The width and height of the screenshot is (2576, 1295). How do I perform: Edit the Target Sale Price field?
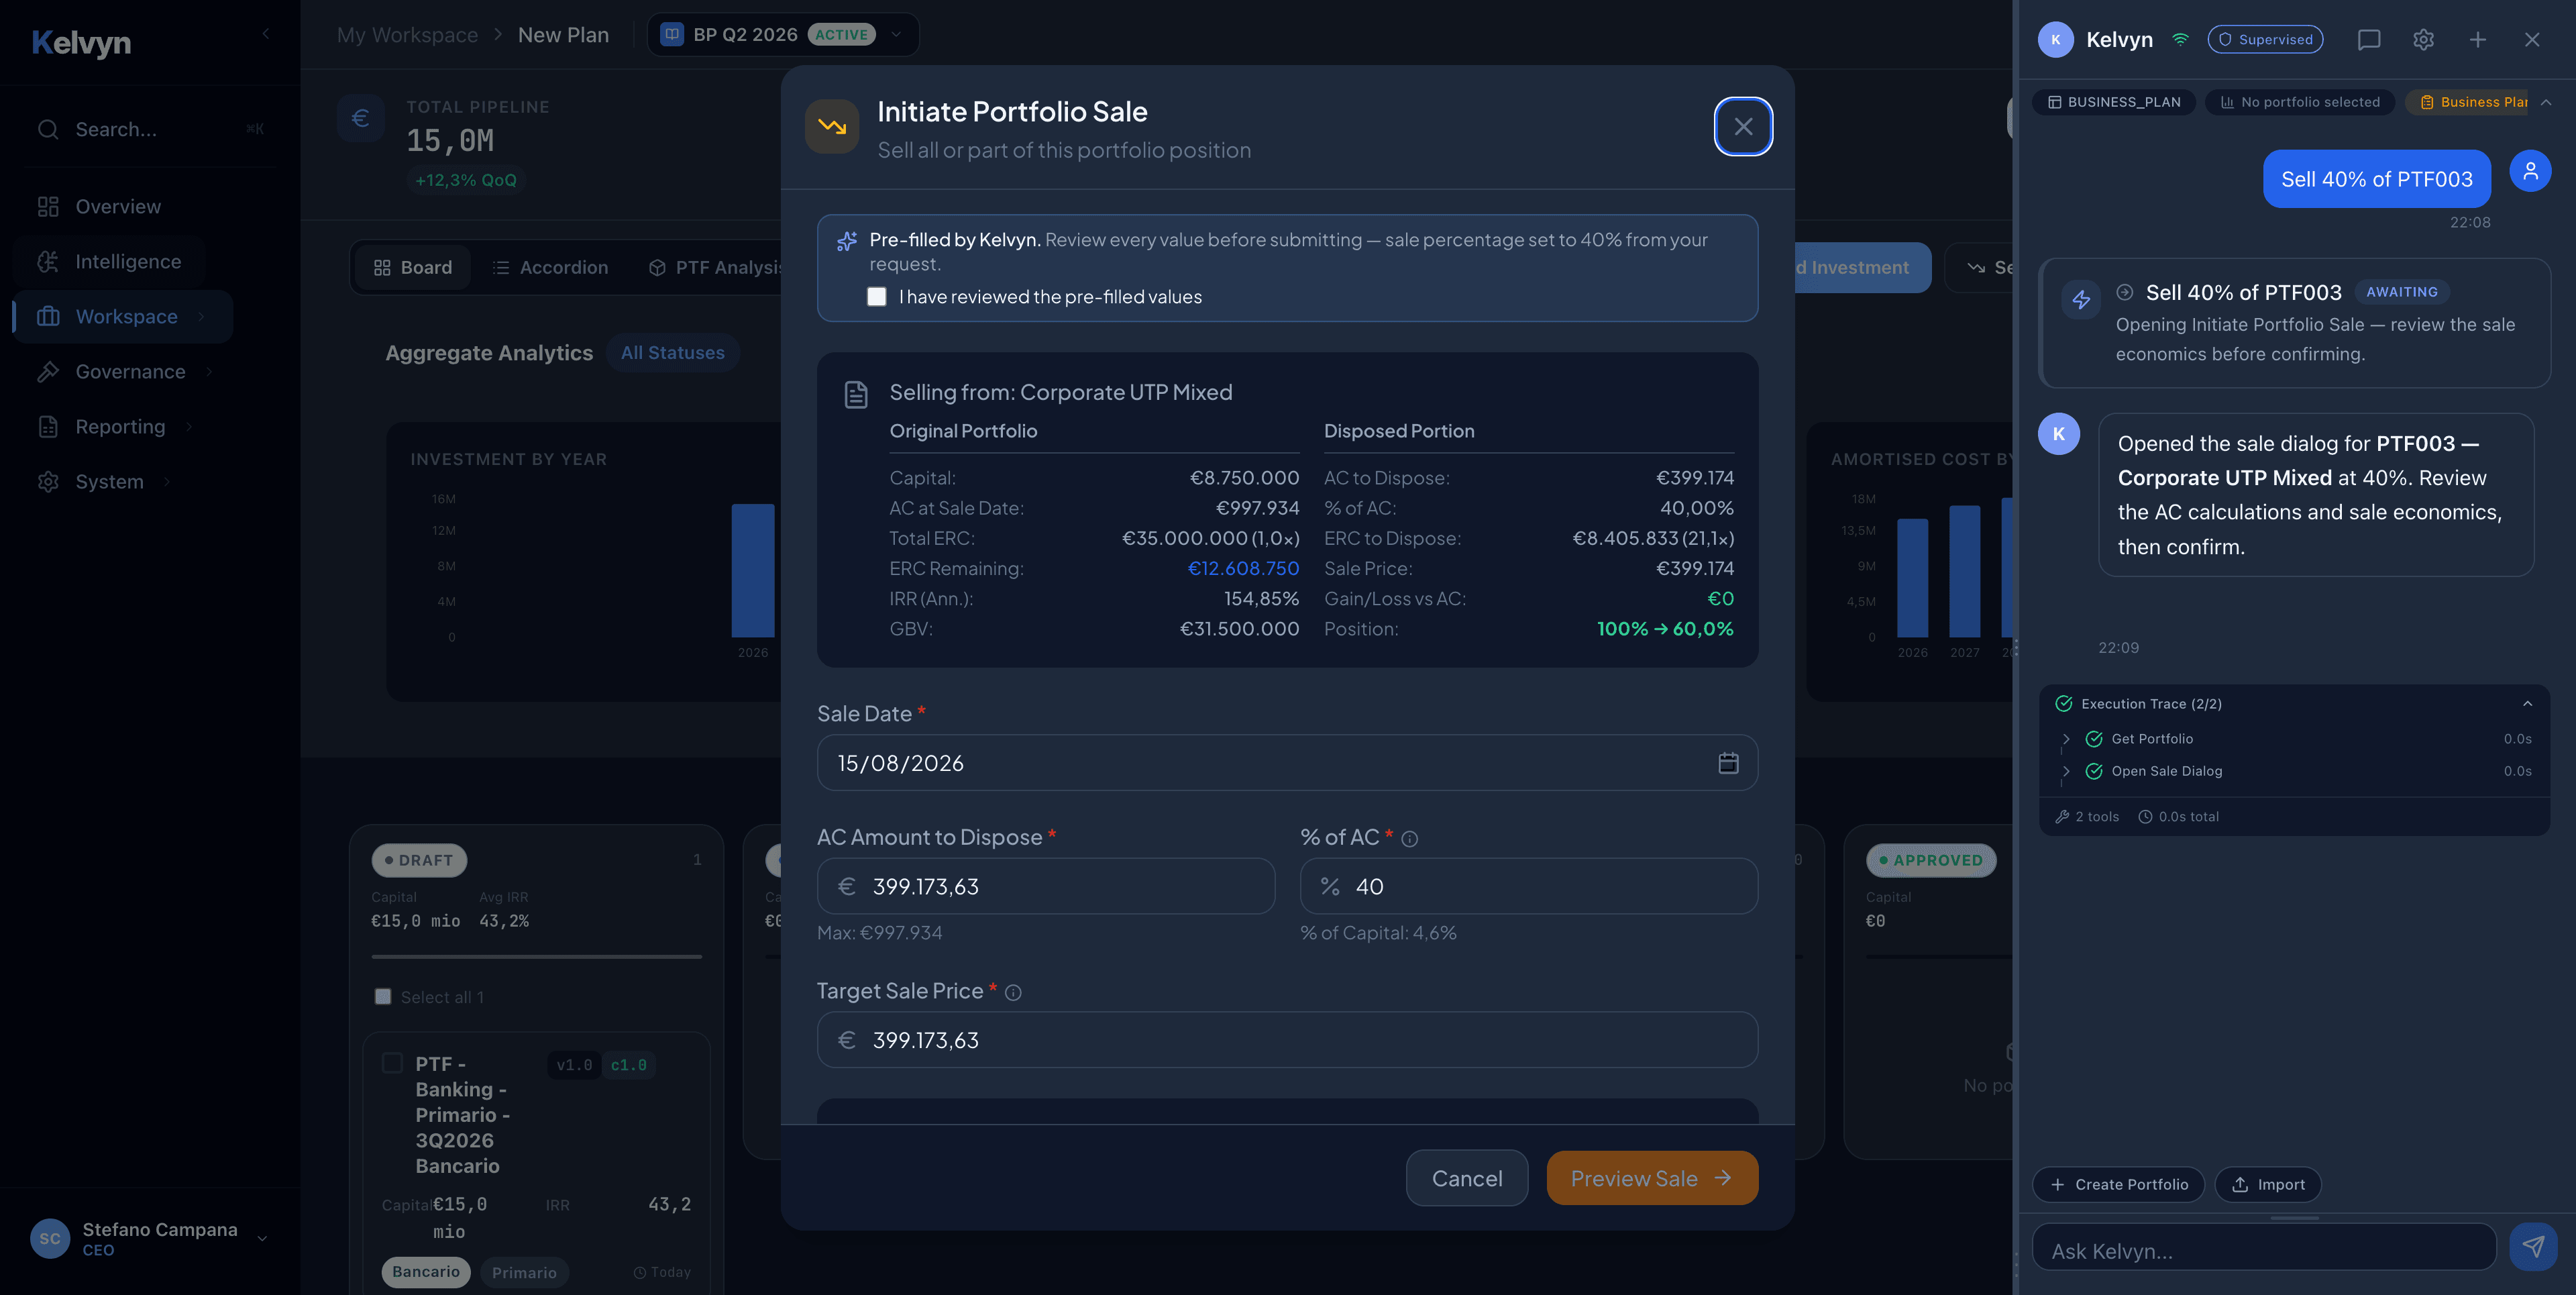click(1287, 1040)
